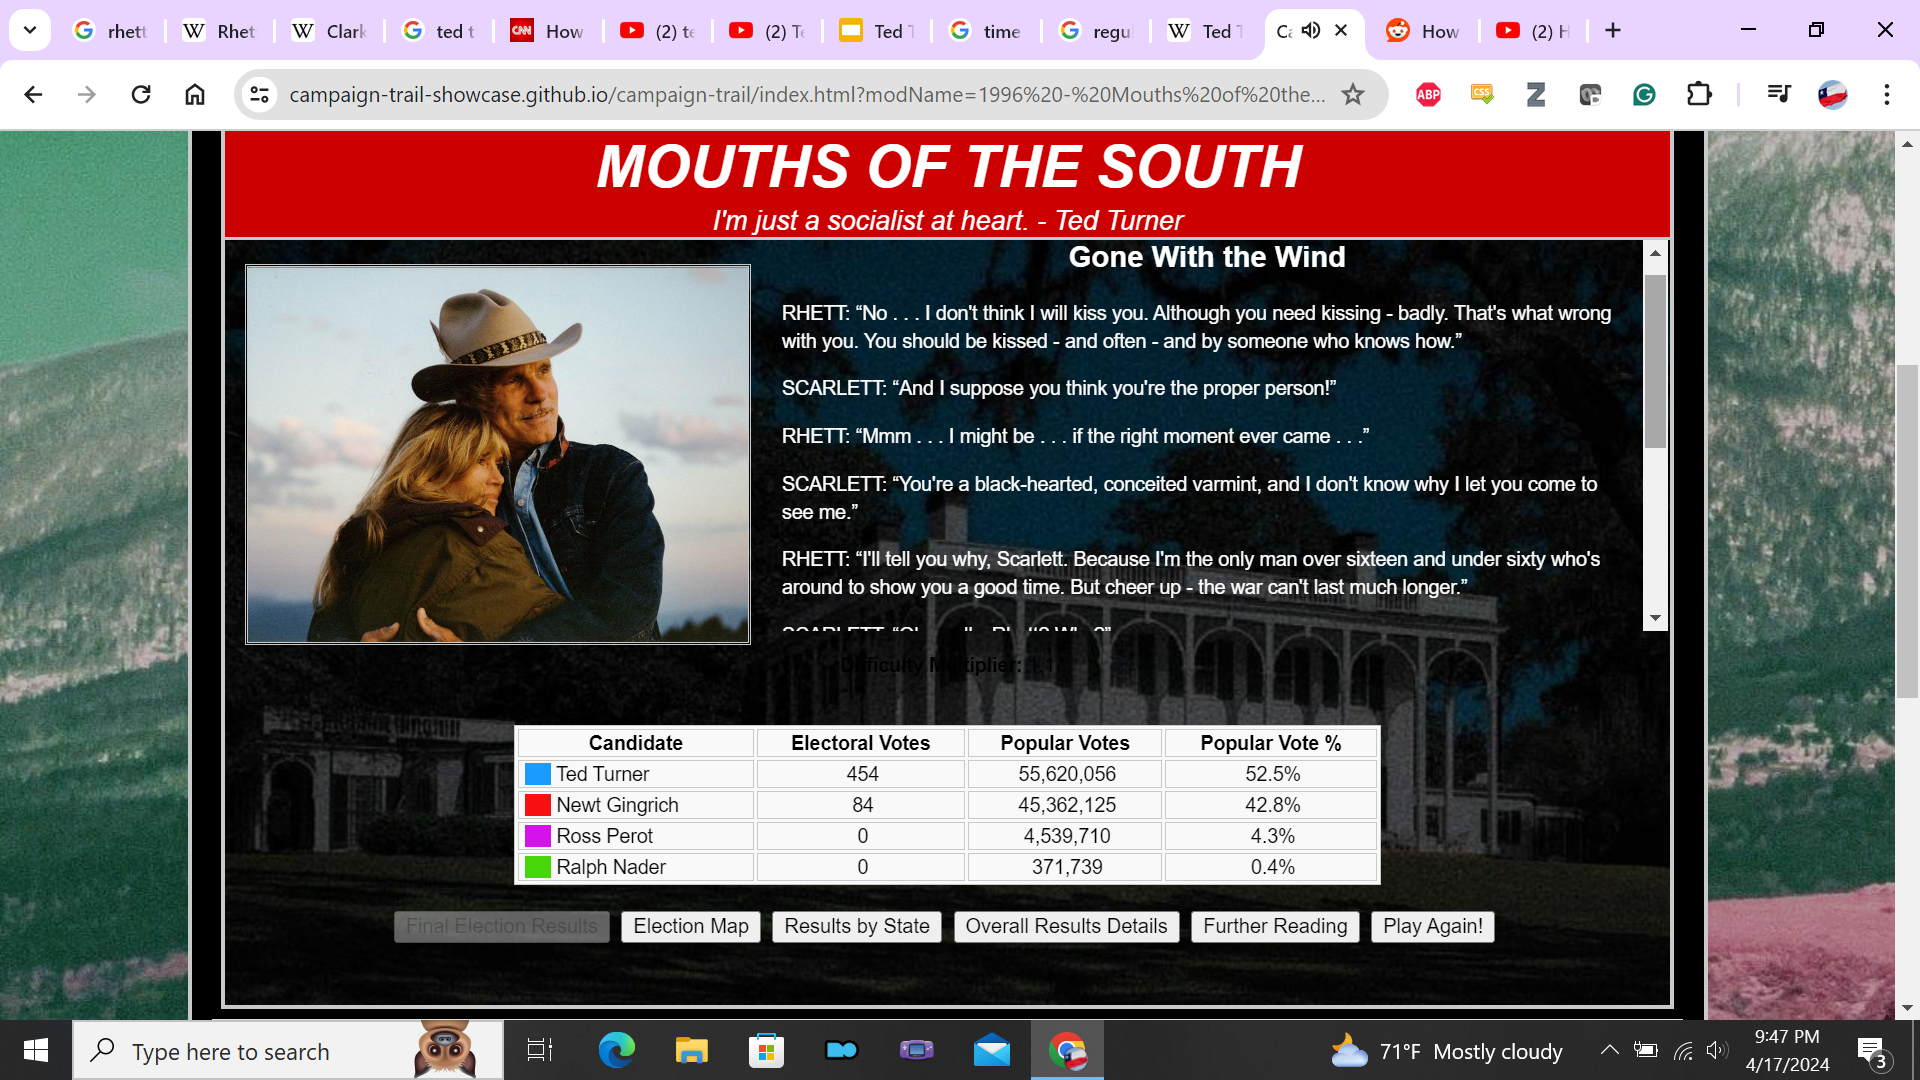Switch to the 'rhett' Google tab

(x=111, y=31)
